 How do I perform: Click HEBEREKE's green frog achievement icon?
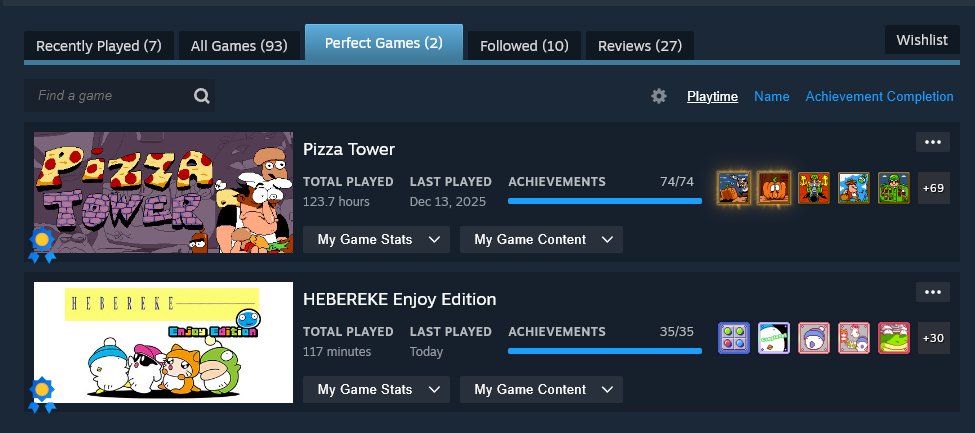pyautogui.click(x=893, y=338)
